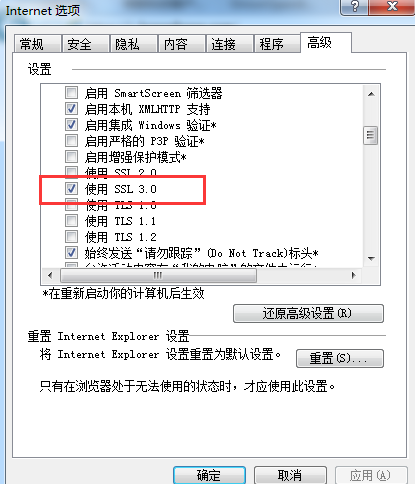
Task: Uncheck the 使用 SSL 3.0 checkbox
Action: click(71, 189)
